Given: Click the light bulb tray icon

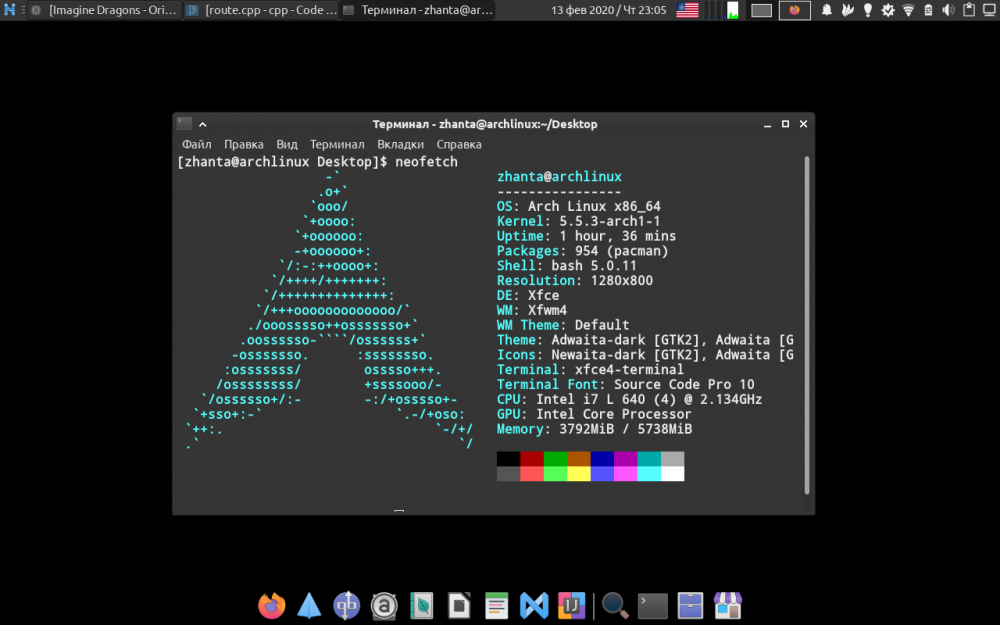Looking at the screenshot, I should [867, 10].
